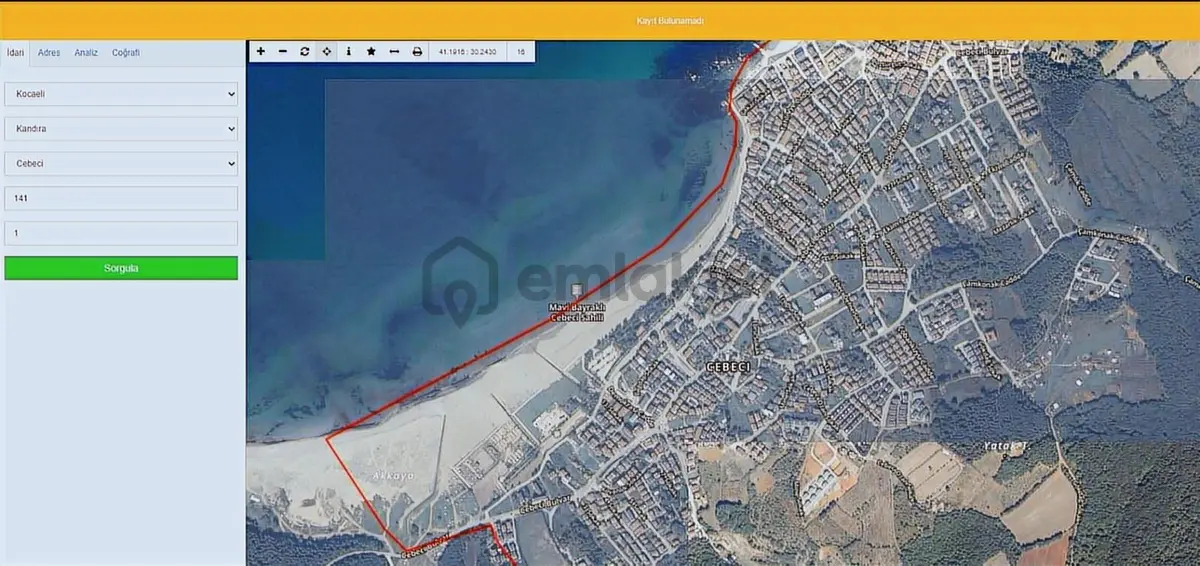Open the Analiz tab
Viewport: 1200px width, 566px height.
tap(86, 53)
